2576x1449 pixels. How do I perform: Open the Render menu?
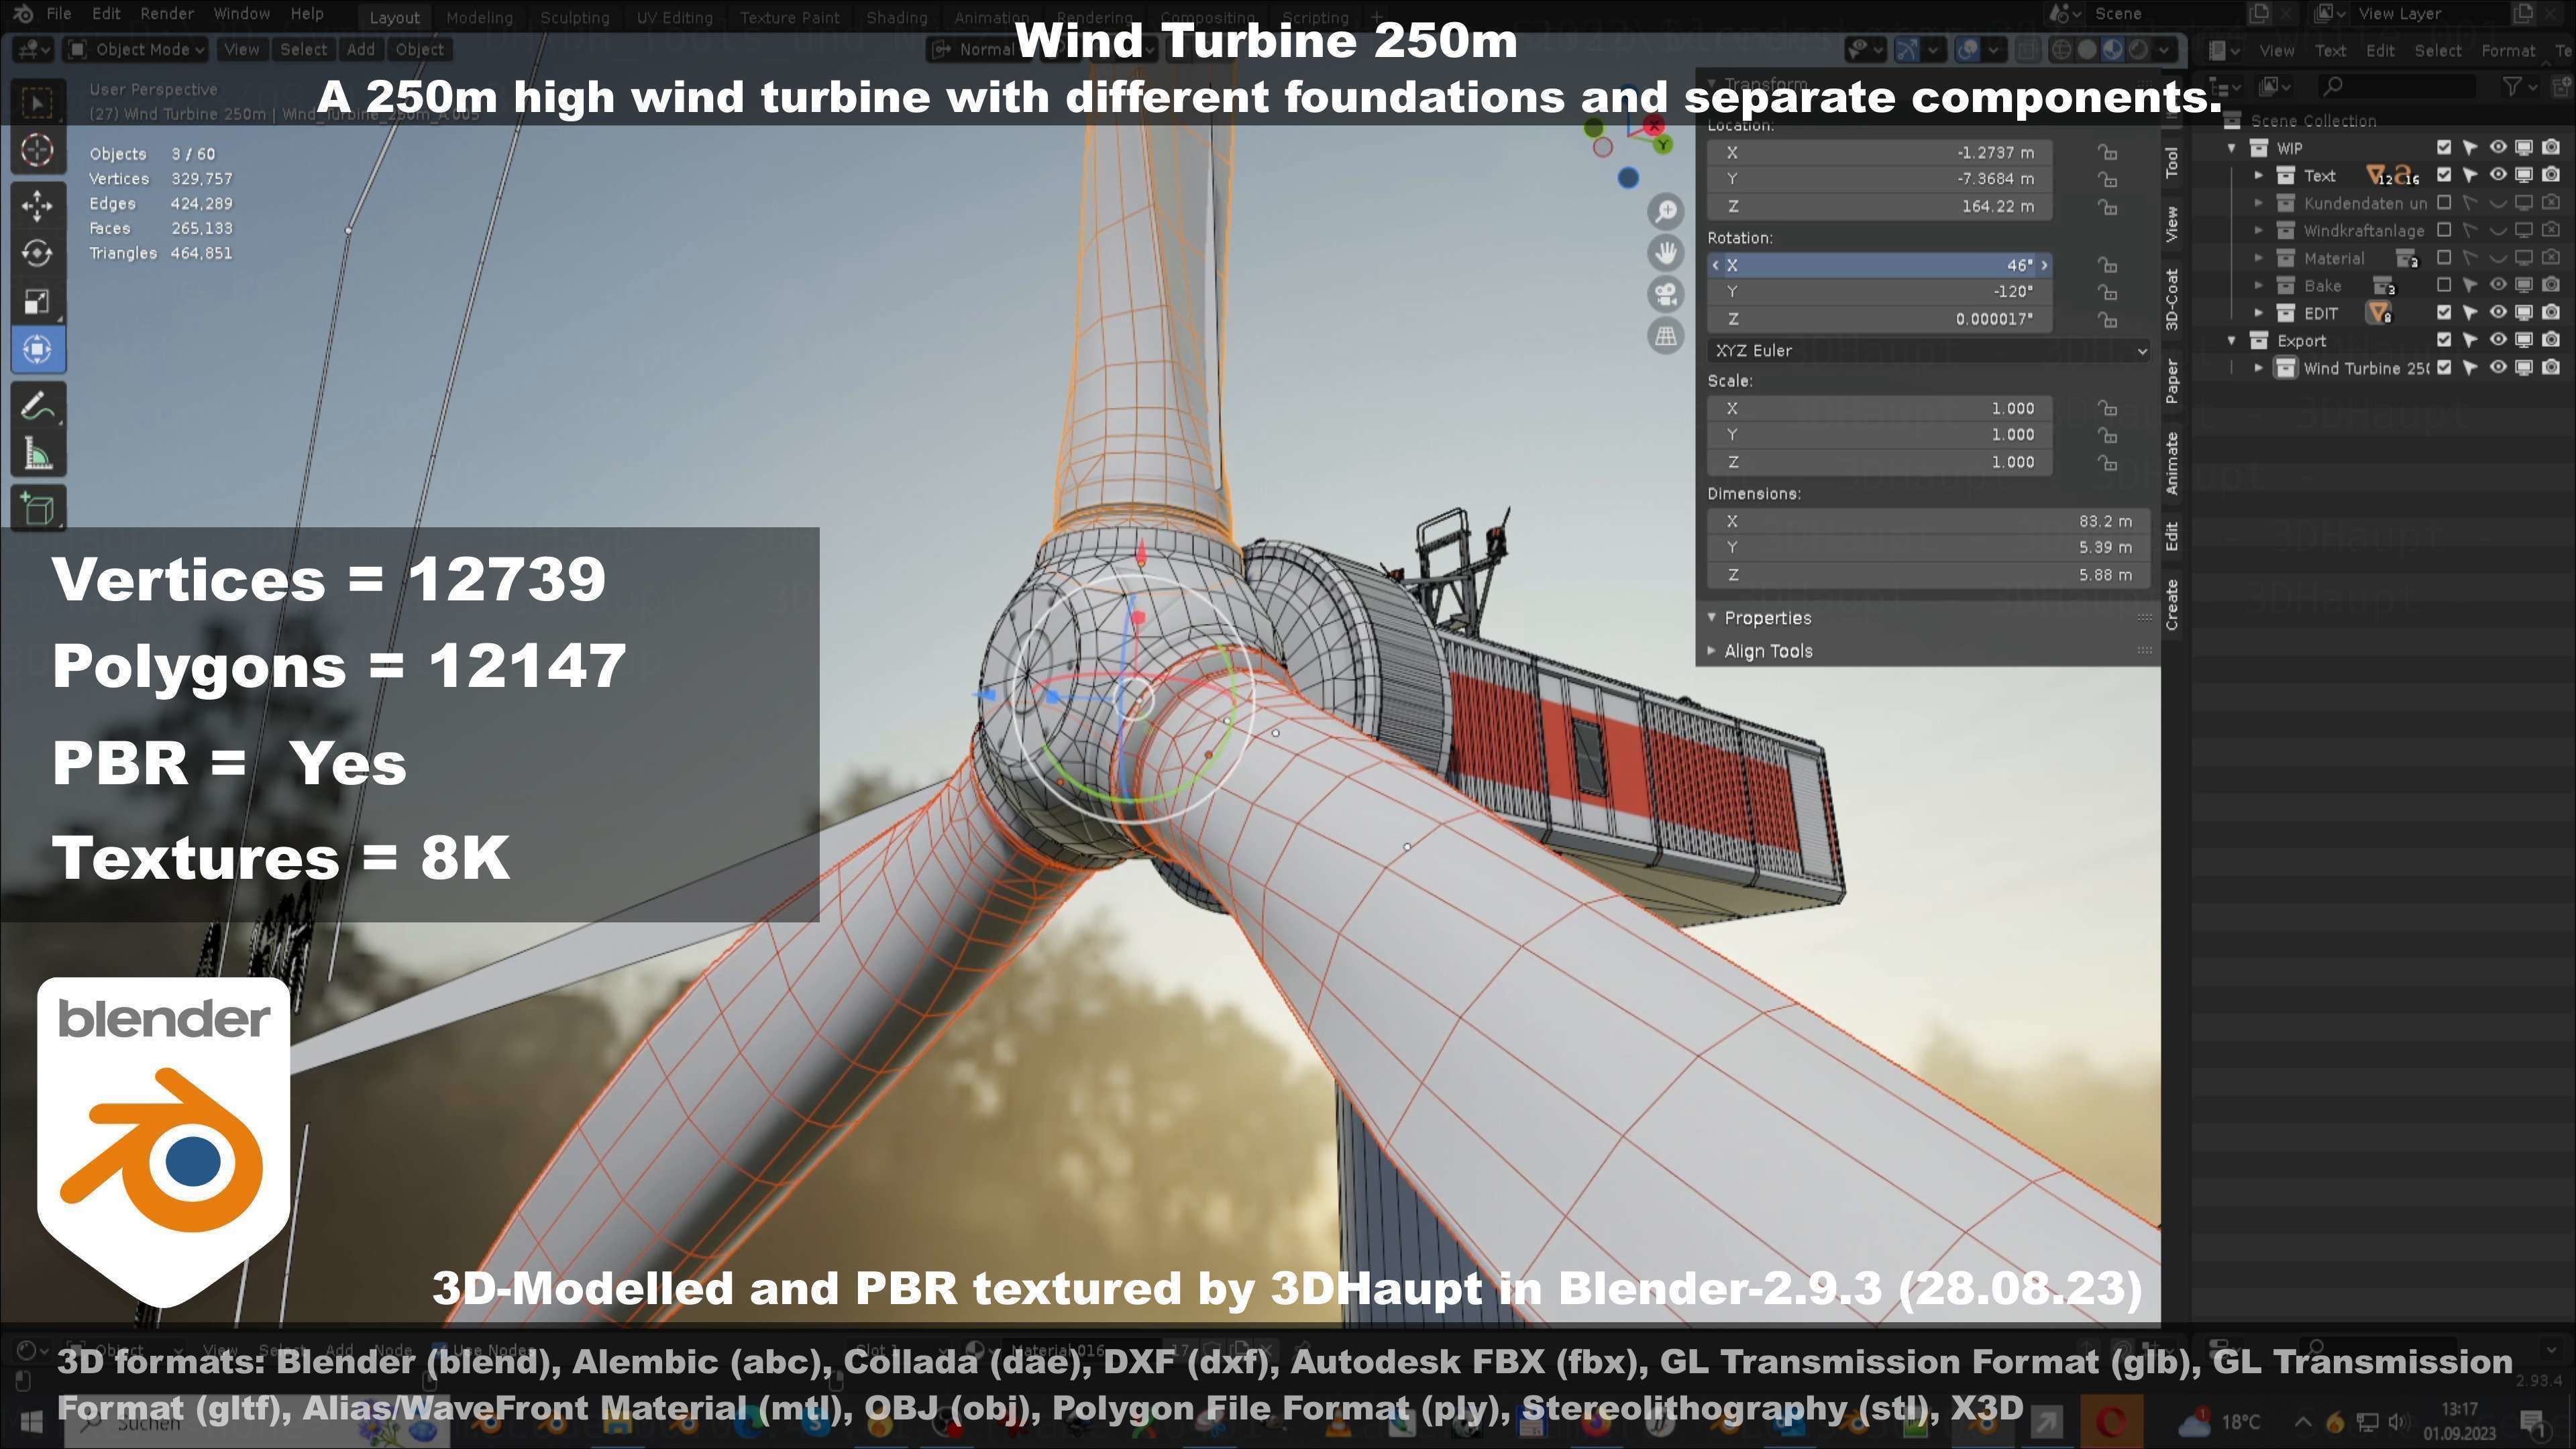pyautogui.click(x=166, y=14)
